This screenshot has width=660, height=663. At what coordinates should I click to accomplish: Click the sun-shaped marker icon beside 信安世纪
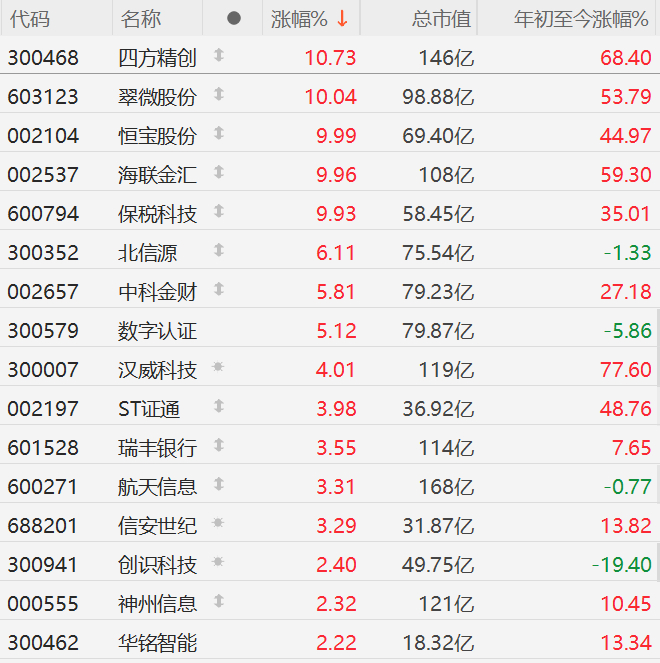pos(218,523)
